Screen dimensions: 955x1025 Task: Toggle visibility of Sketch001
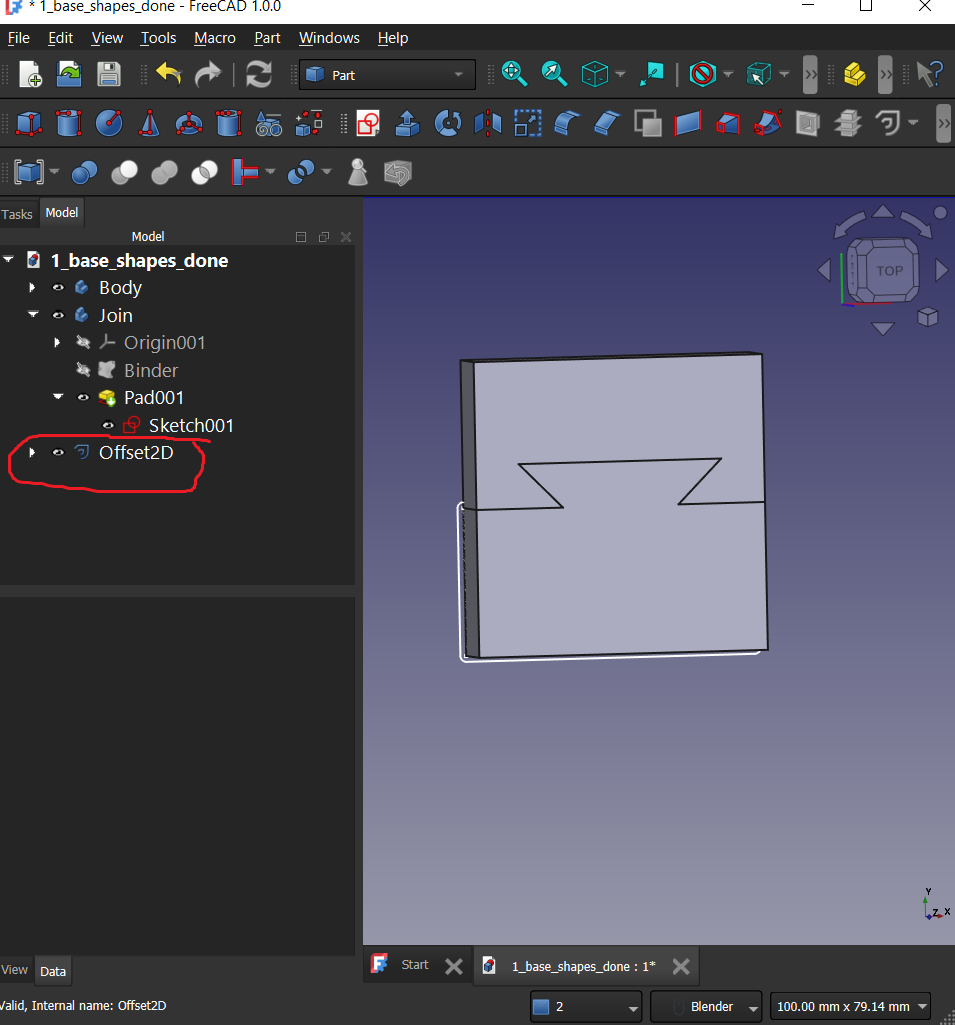click(109, 426)
